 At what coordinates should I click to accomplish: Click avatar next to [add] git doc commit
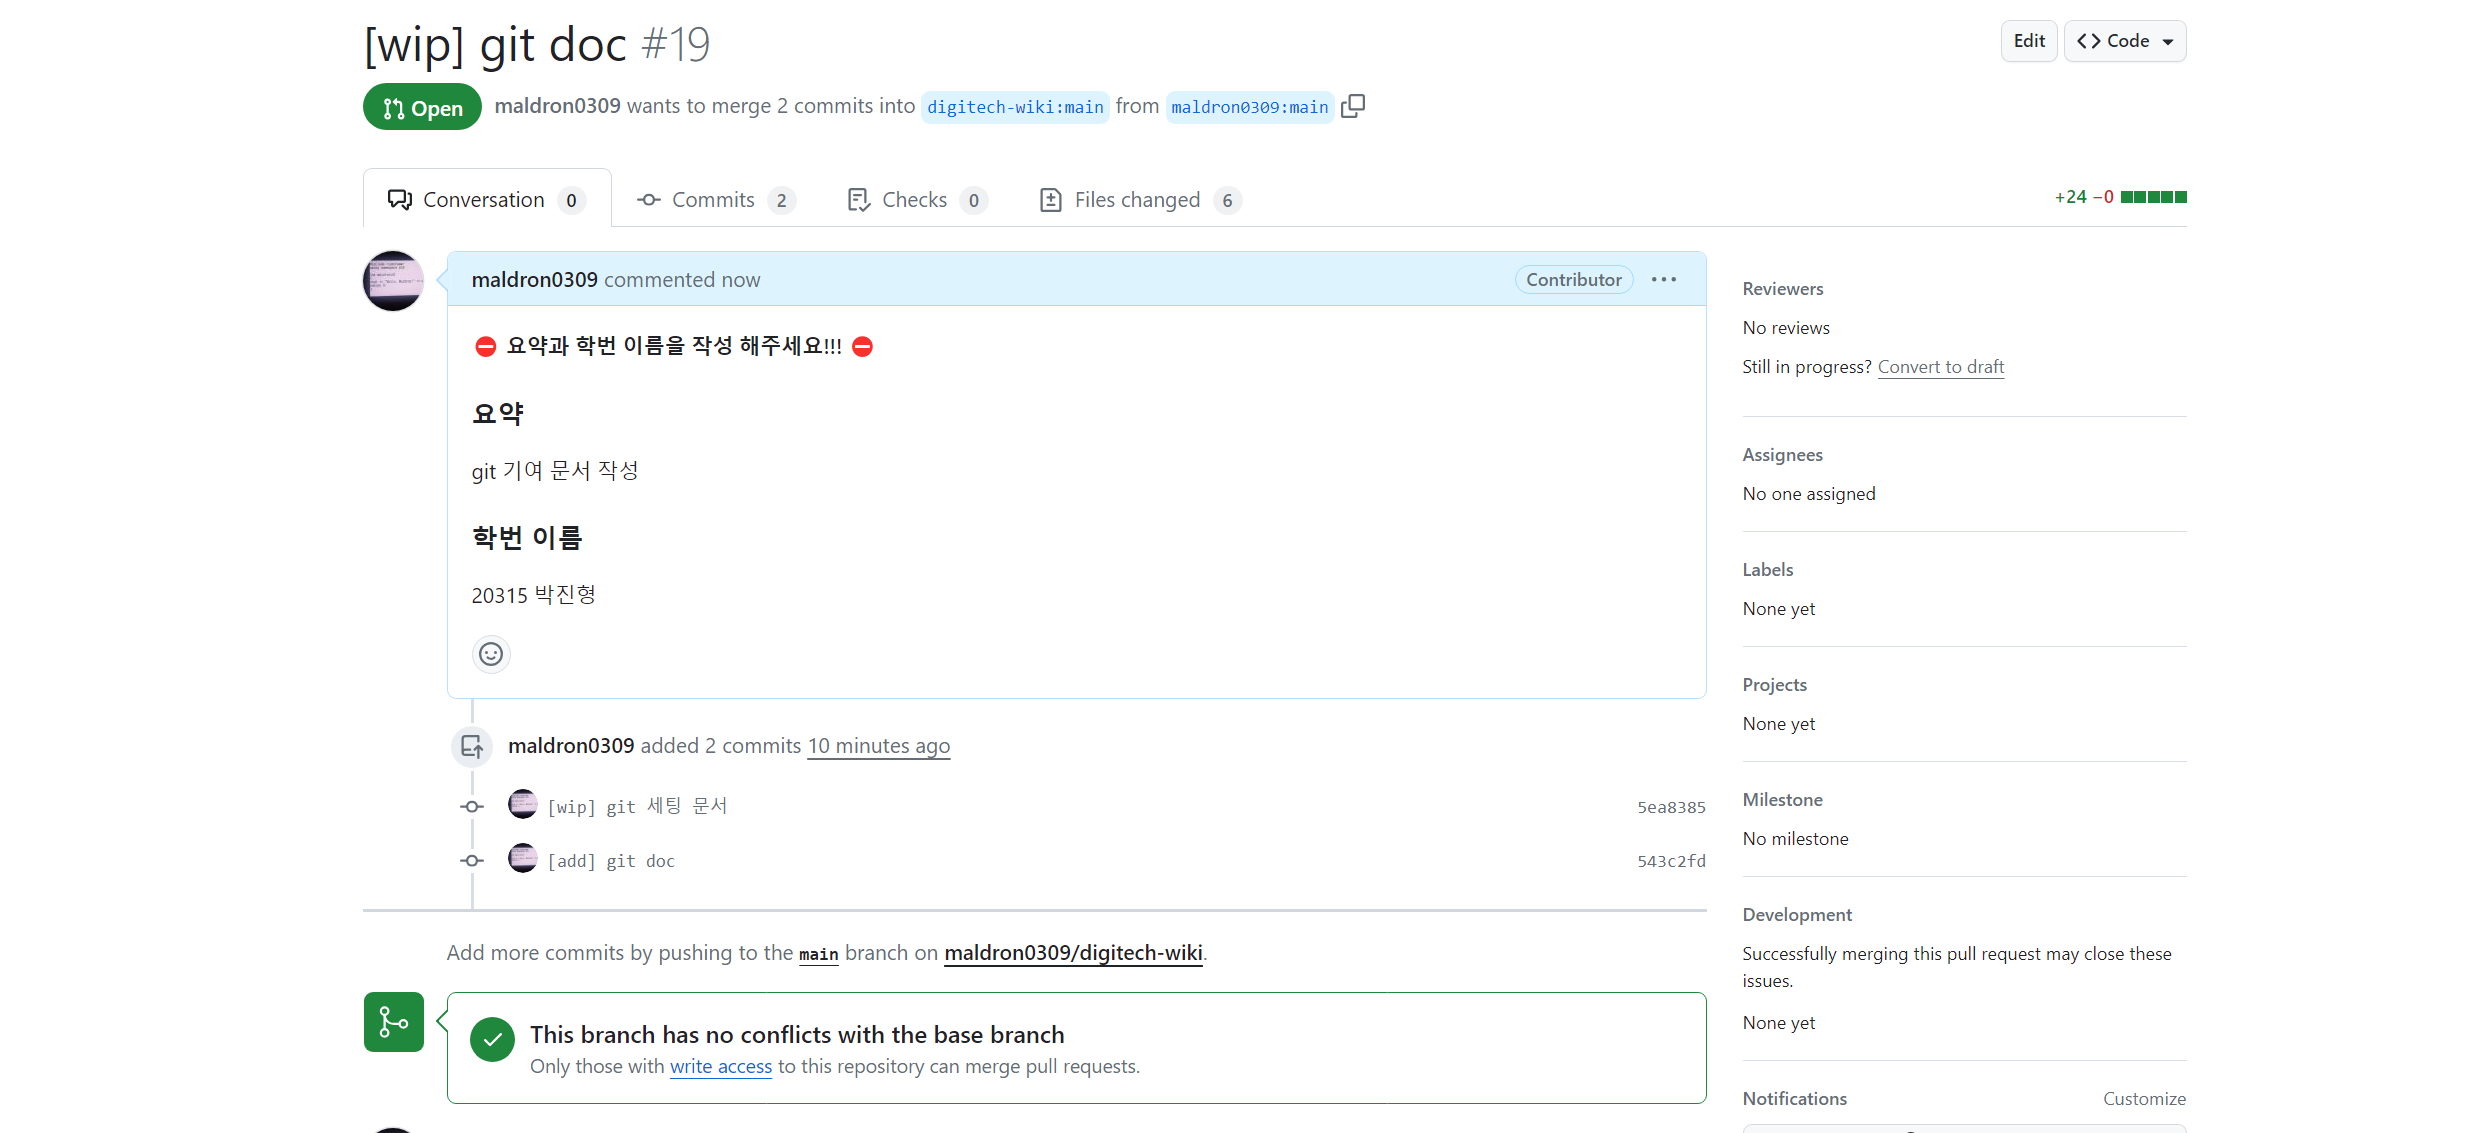point(522,858)
